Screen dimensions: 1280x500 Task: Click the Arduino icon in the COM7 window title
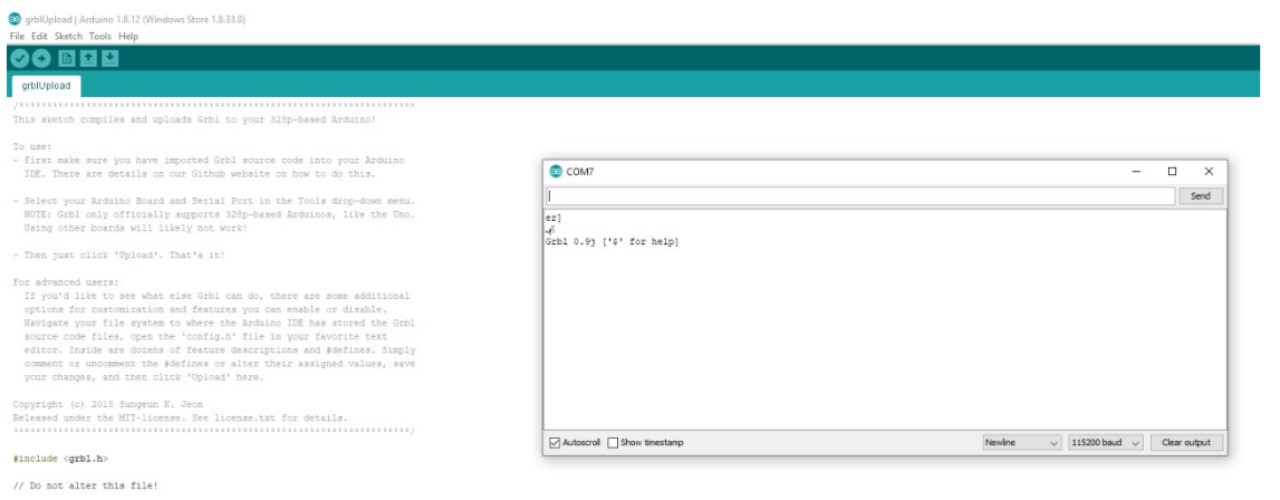(x=556, y=171)
